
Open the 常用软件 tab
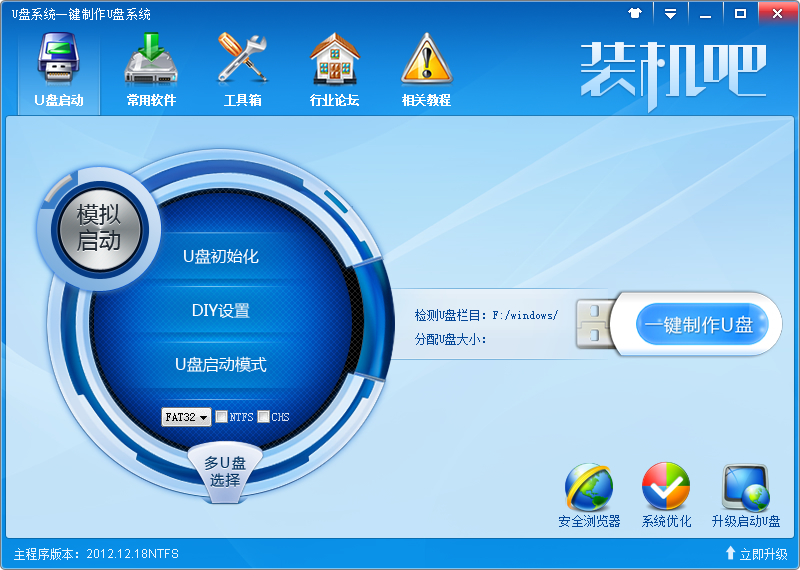pos(151,71)
